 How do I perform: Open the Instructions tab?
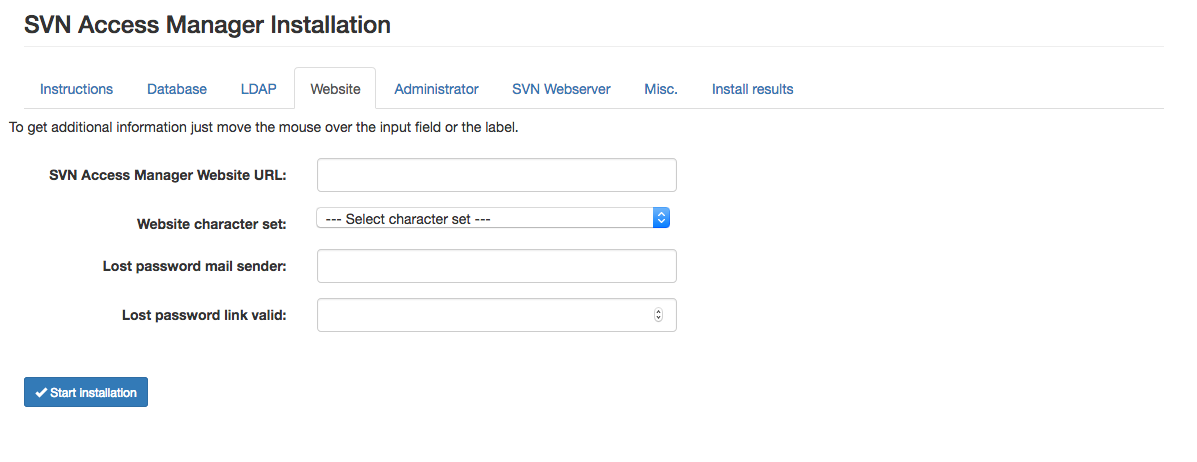(76, 89)
